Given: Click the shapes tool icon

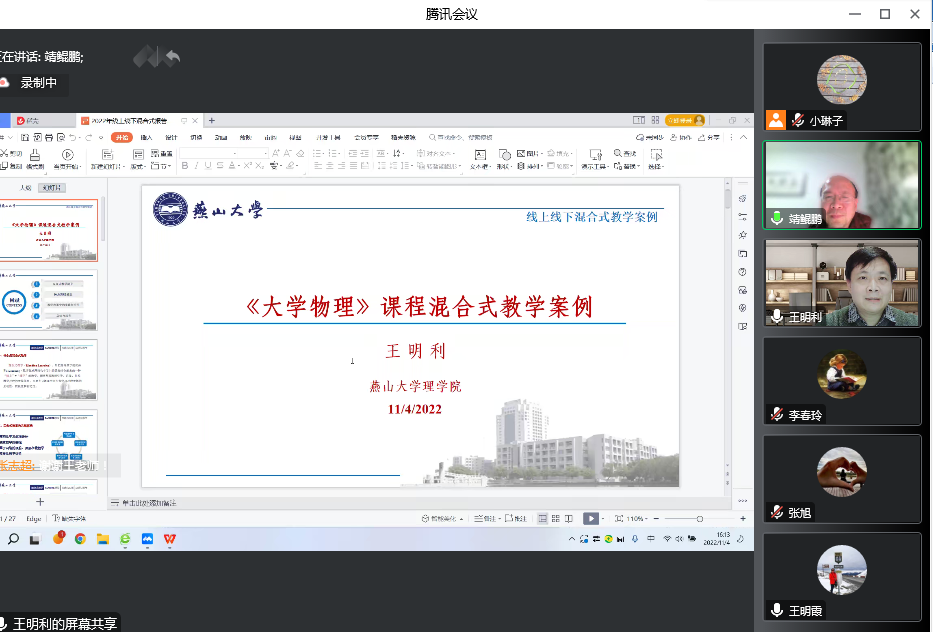Looking at the screenshot, I should coord(505,155).
